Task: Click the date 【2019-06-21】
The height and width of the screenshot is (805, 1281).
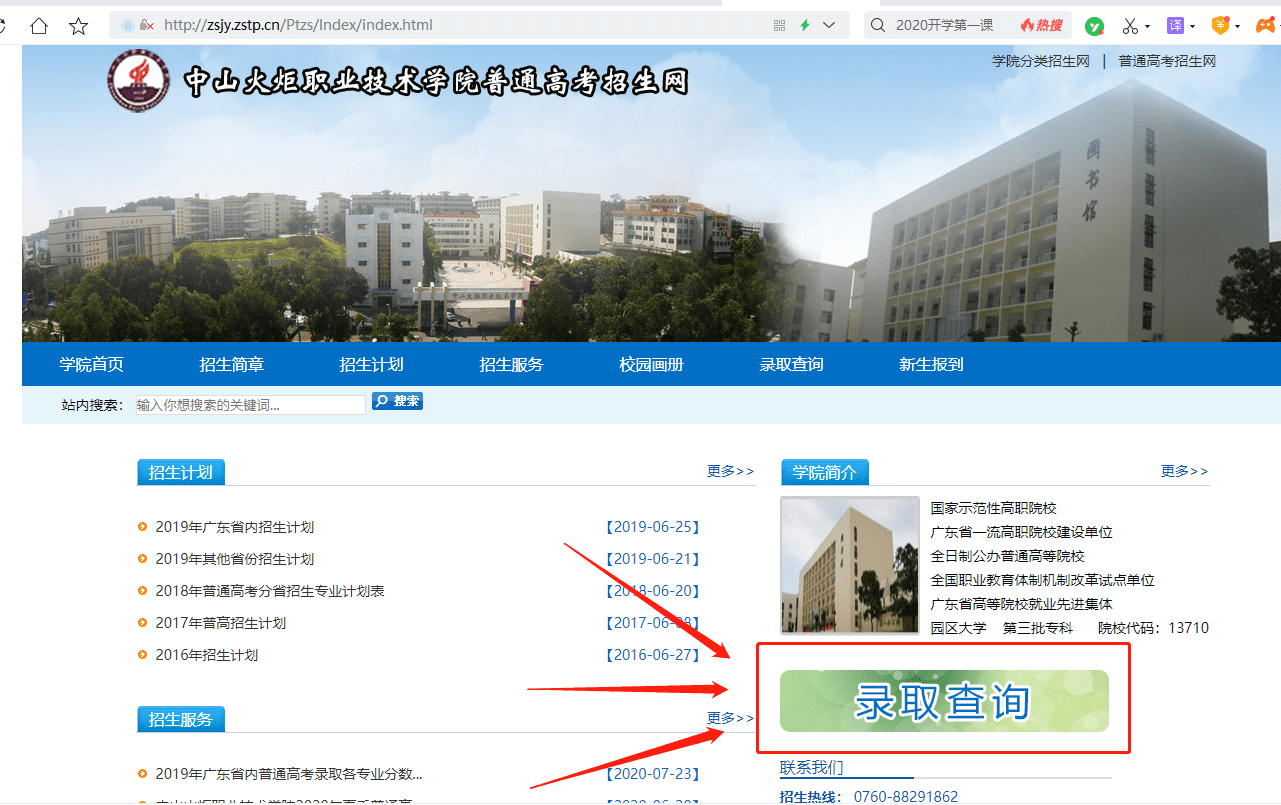Action: click(653, 559)
